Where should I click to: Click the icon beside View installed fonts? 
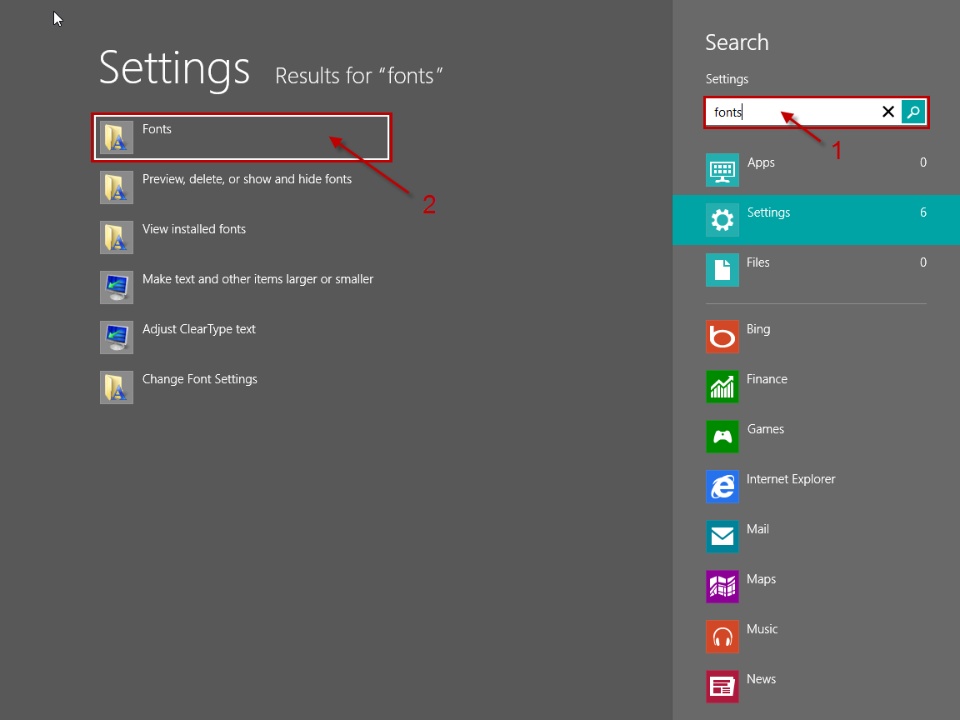pos(116,237)
